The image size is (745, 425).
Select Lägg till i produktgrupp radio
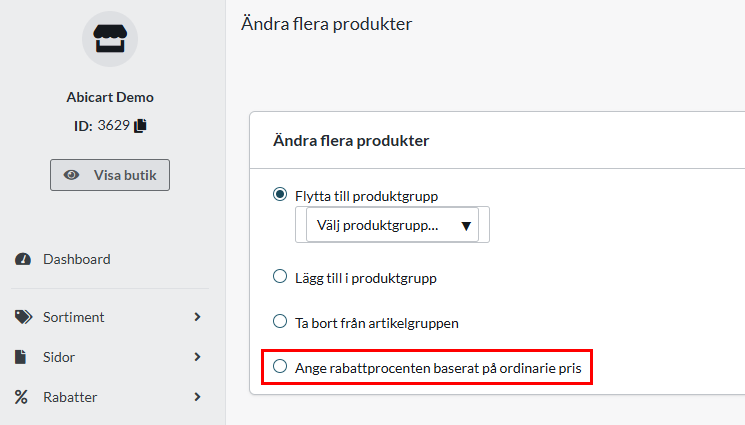coord(280,277)
